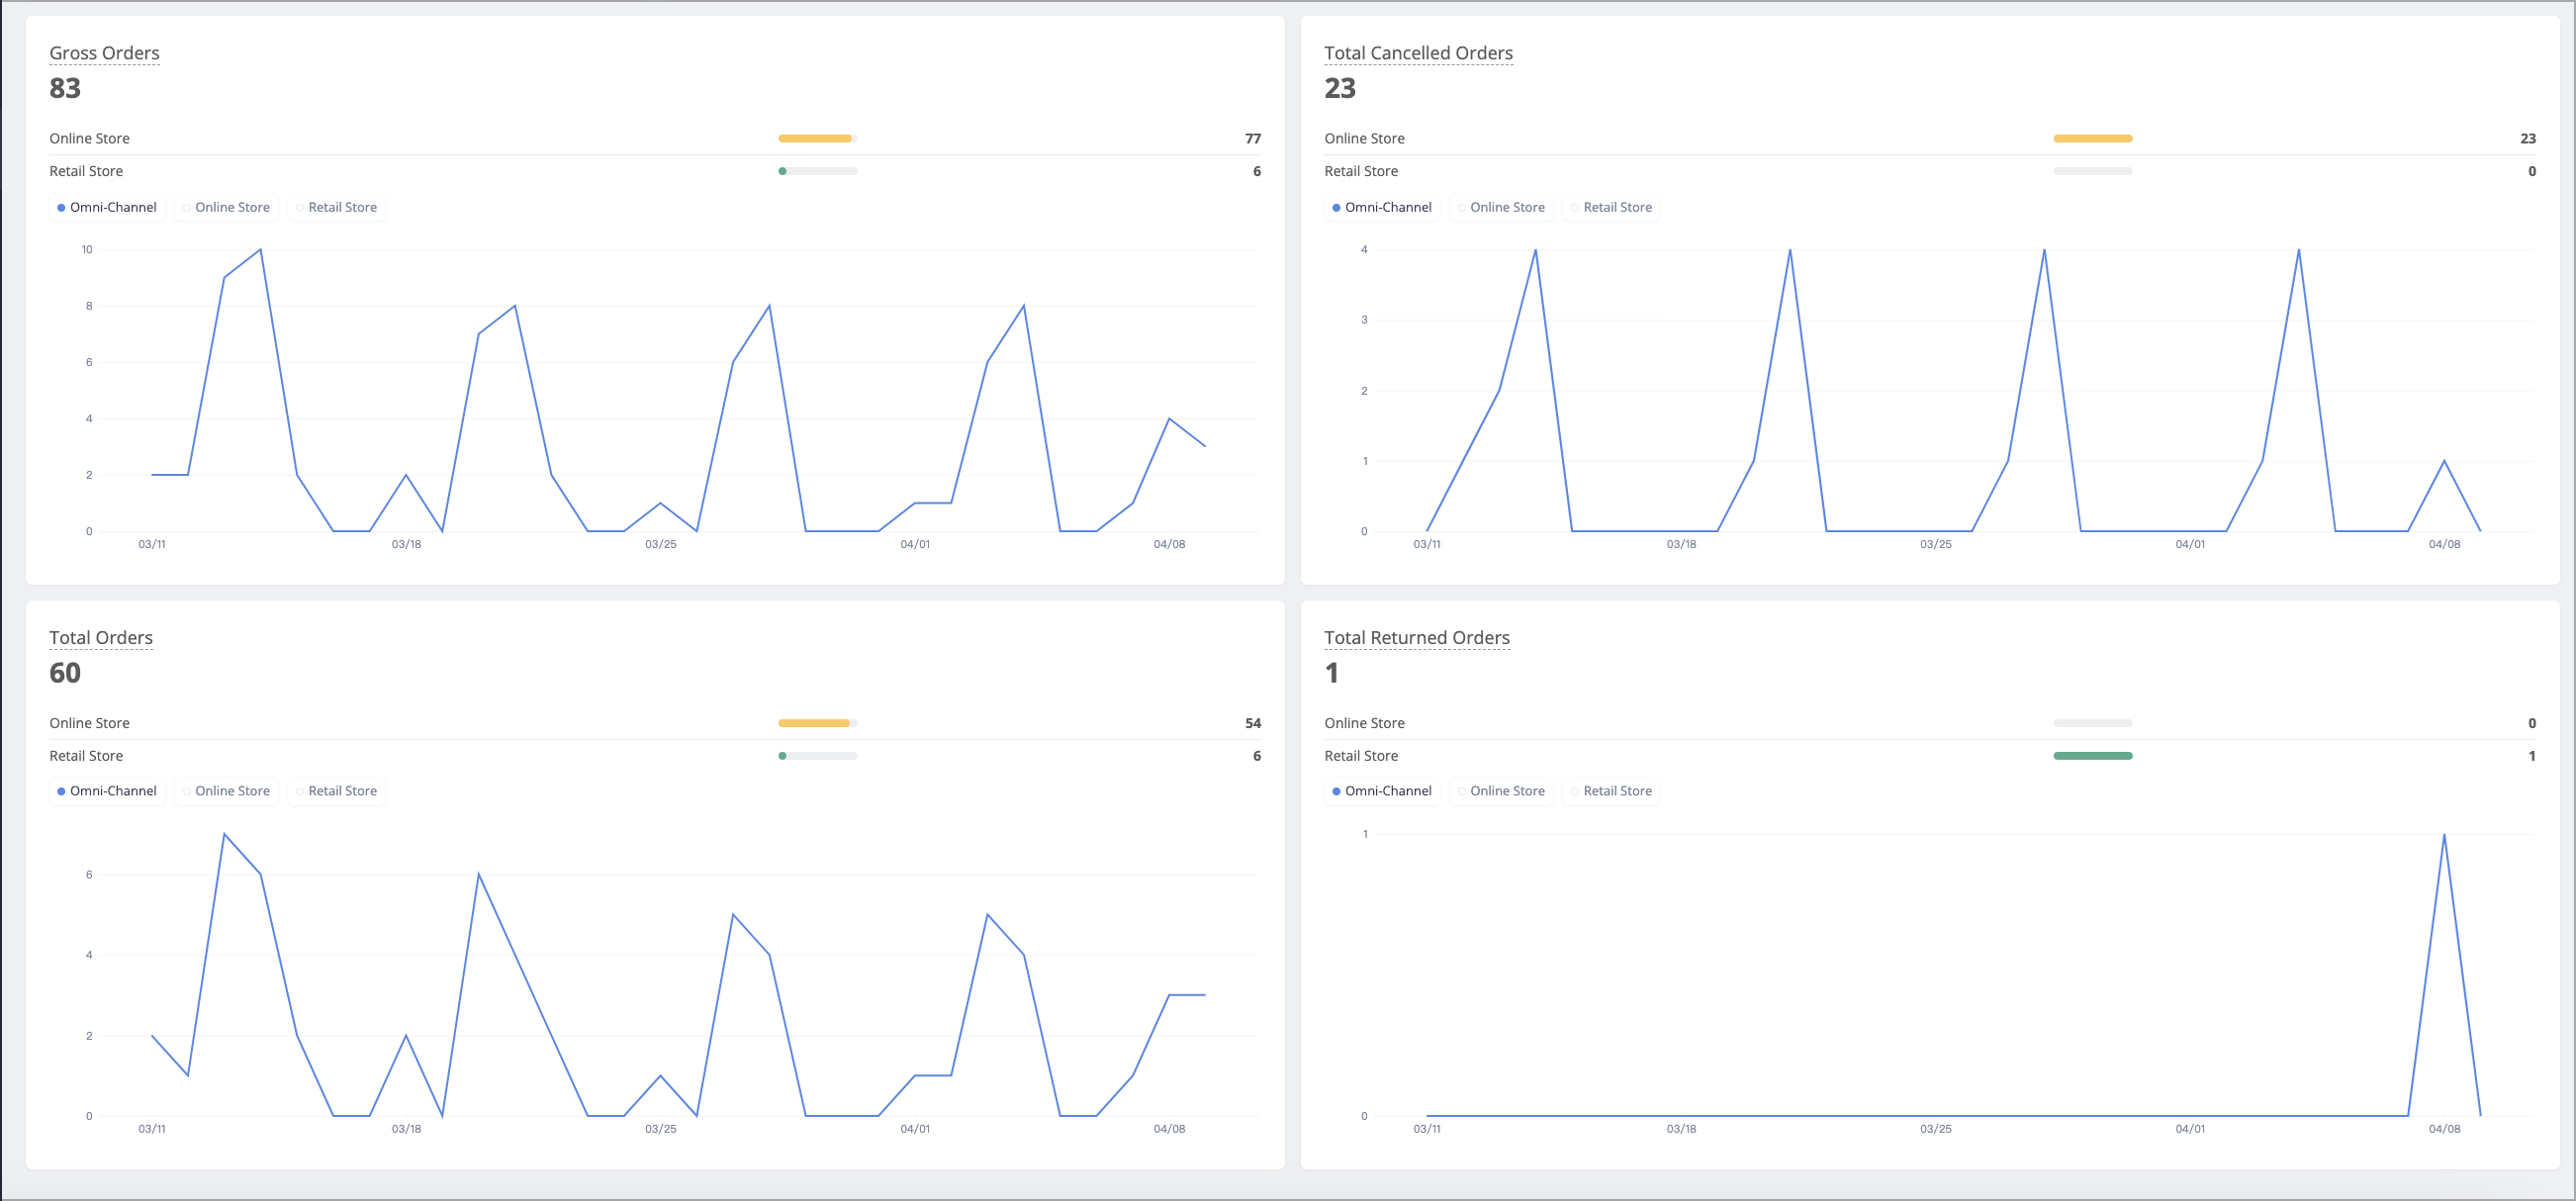
Task: Click the Gross Orders title
Action: (105, 53)
